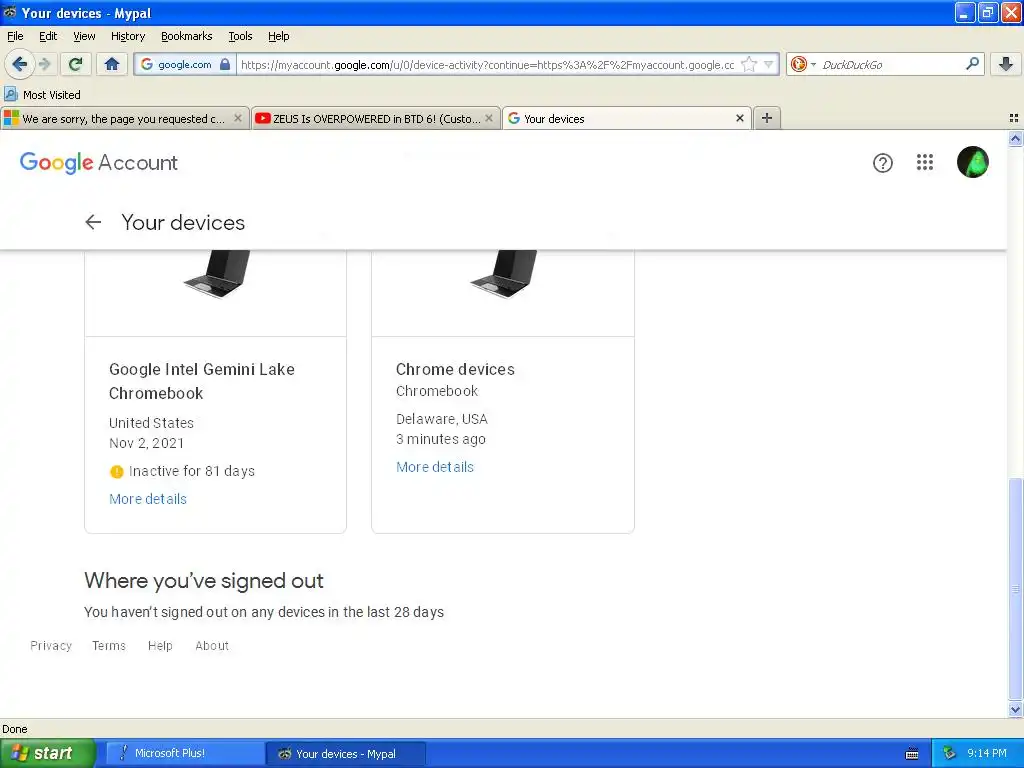
Task: Open the Help footer link
Action: click(160, 645)
